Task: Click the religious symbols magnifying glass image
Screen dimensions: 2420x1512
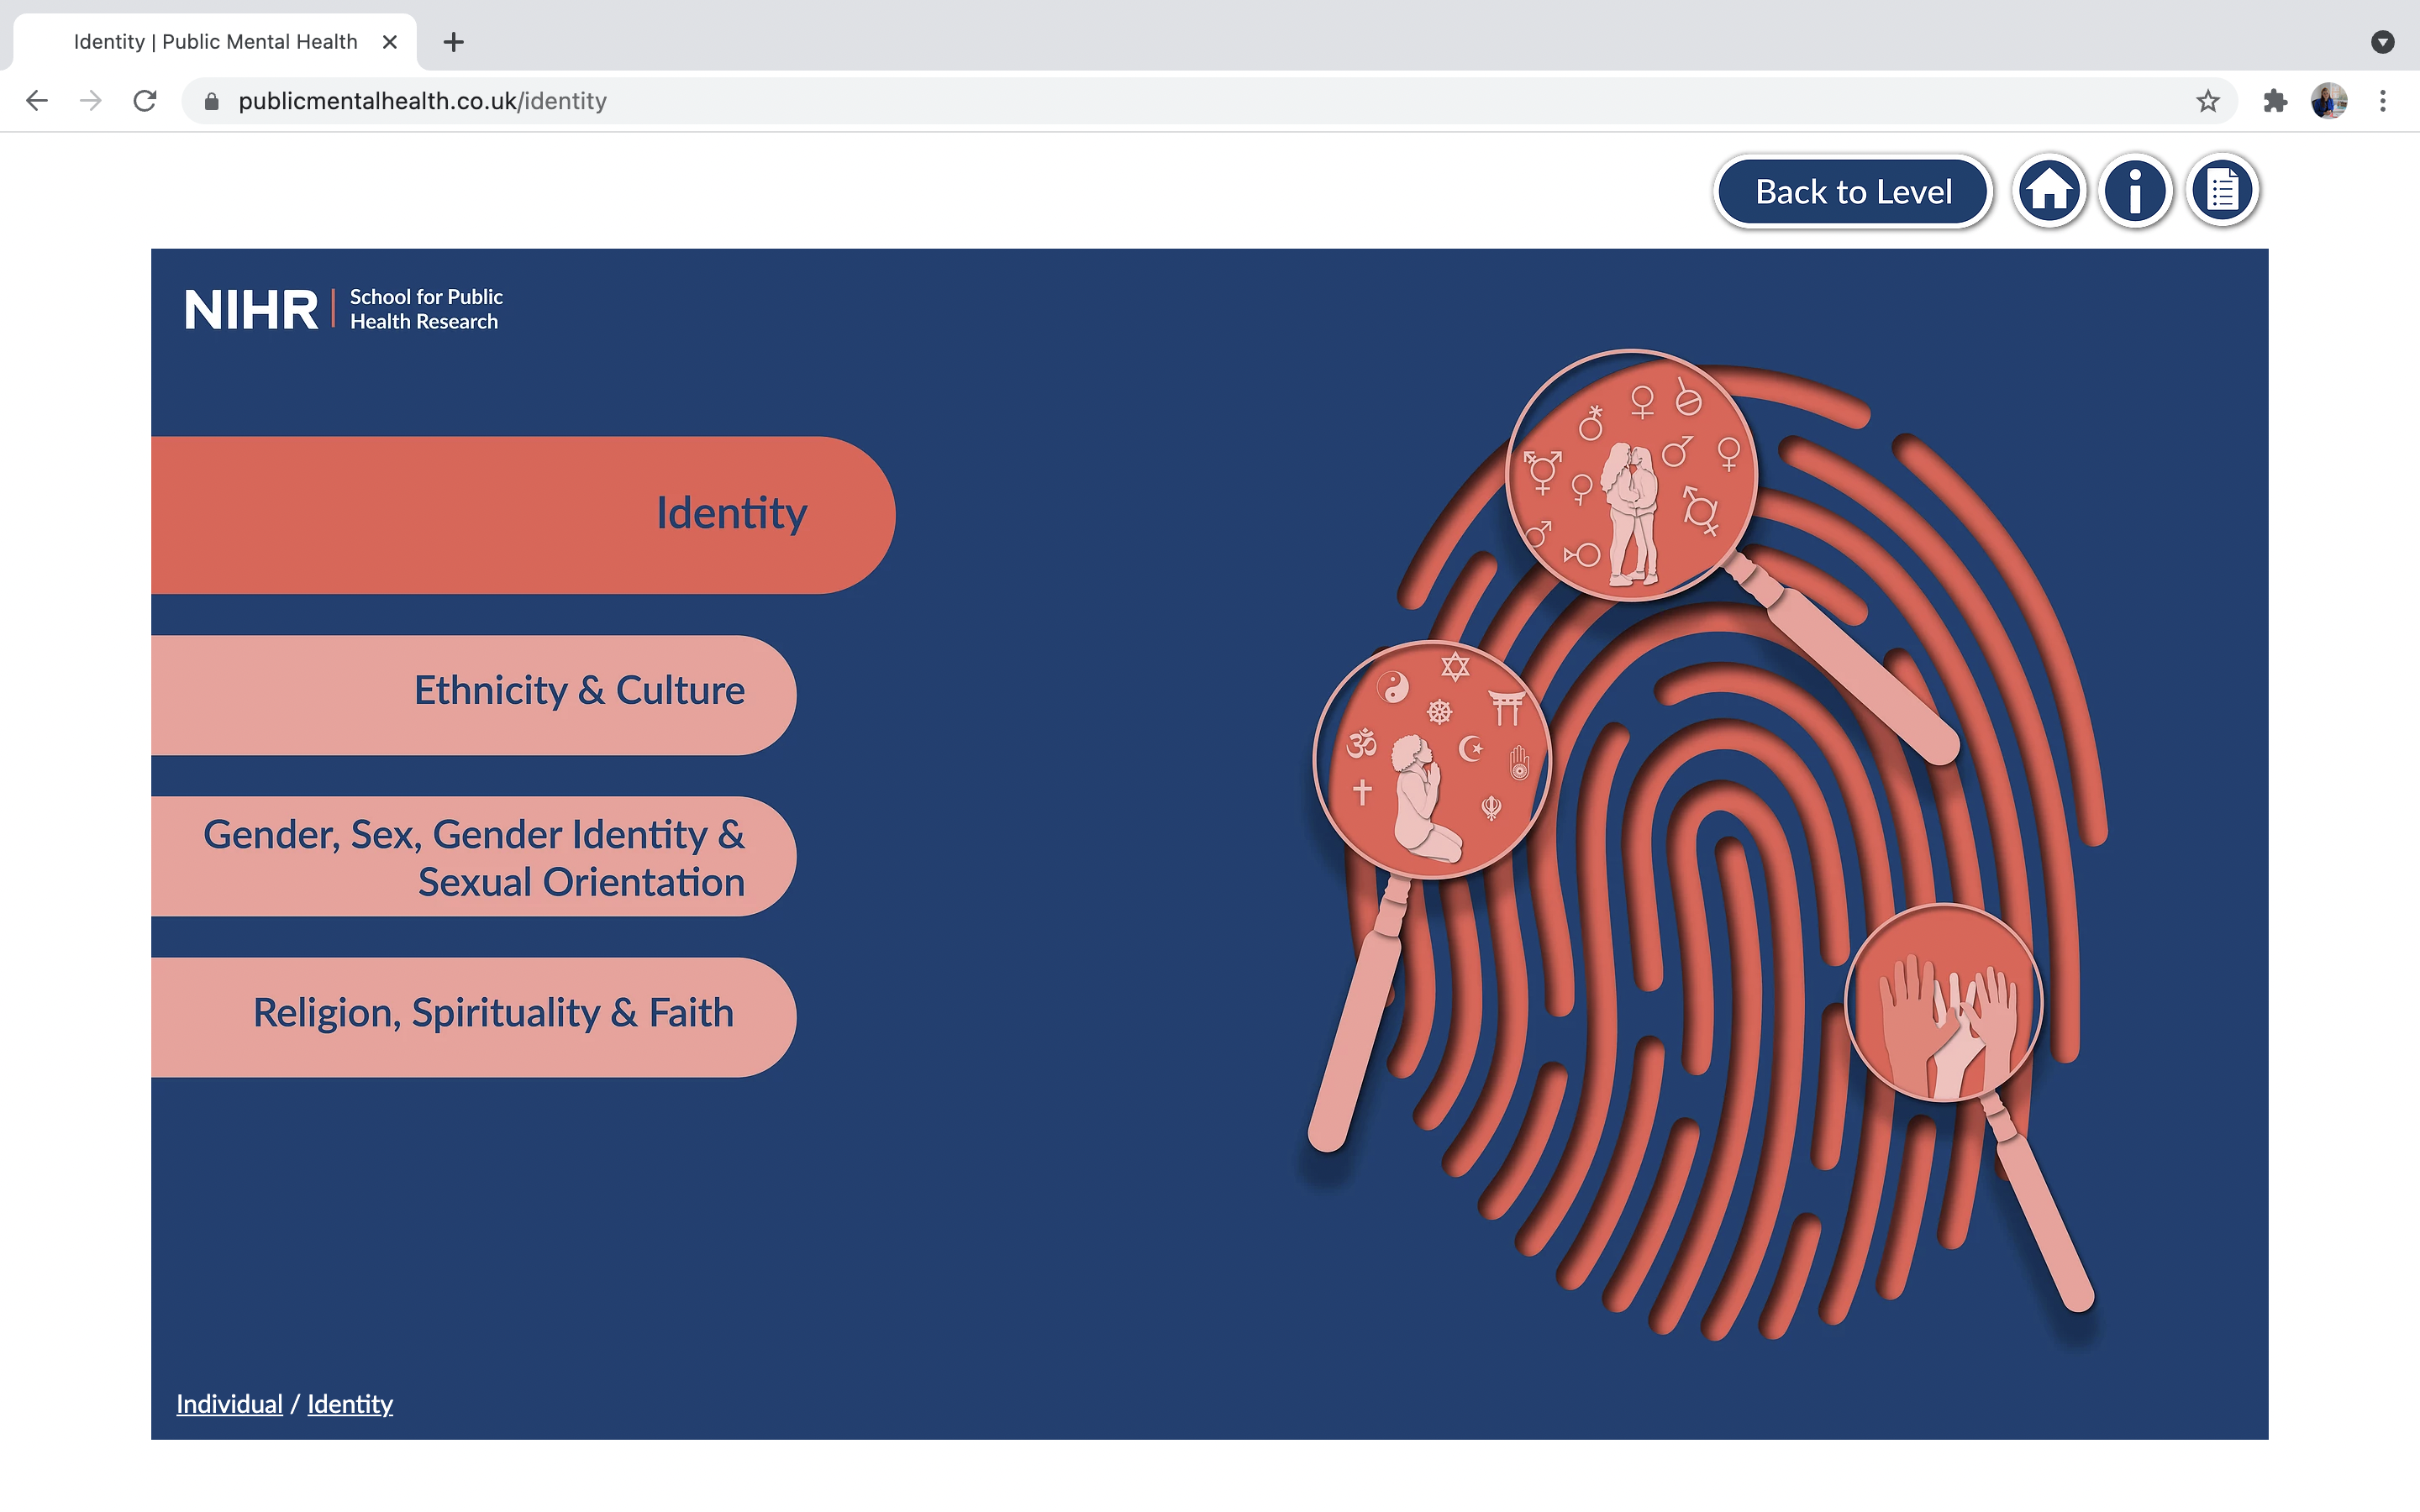Action: pyautogui.click(x=1431, y=760)
